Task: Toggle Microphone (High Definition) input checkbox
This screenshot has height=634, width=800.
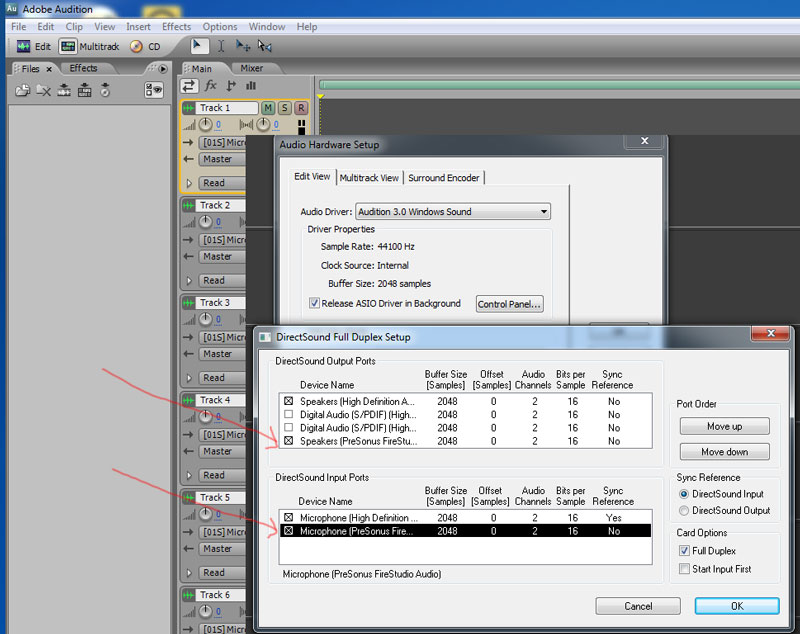Action: pyautogui.click(x=289, y=517)
